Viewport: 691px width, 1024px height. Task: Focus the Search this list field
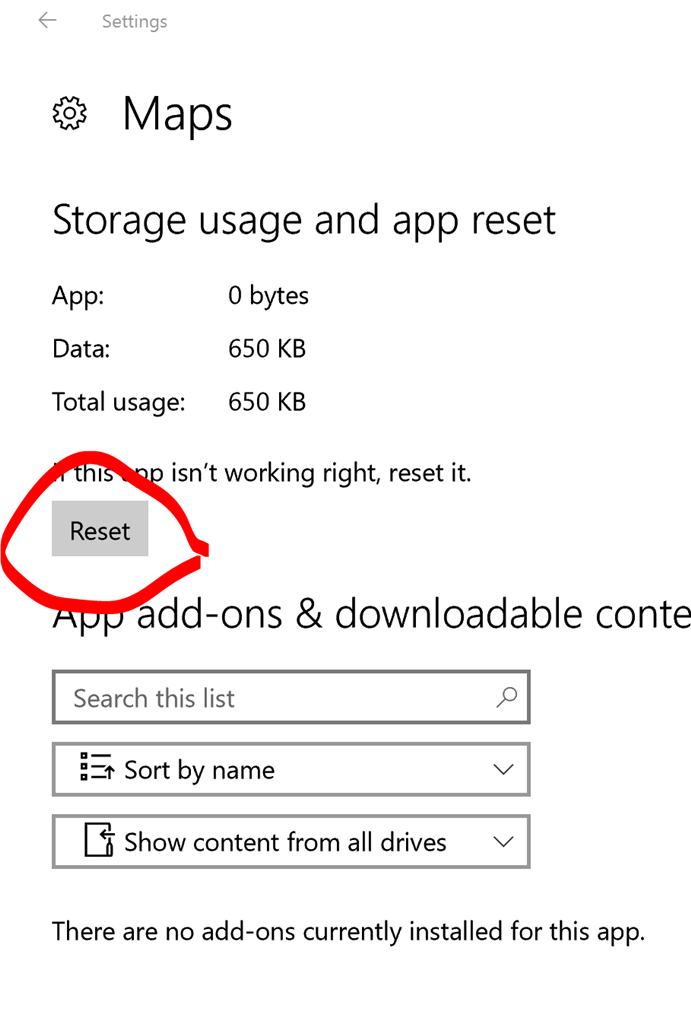[x=291, y=697]
